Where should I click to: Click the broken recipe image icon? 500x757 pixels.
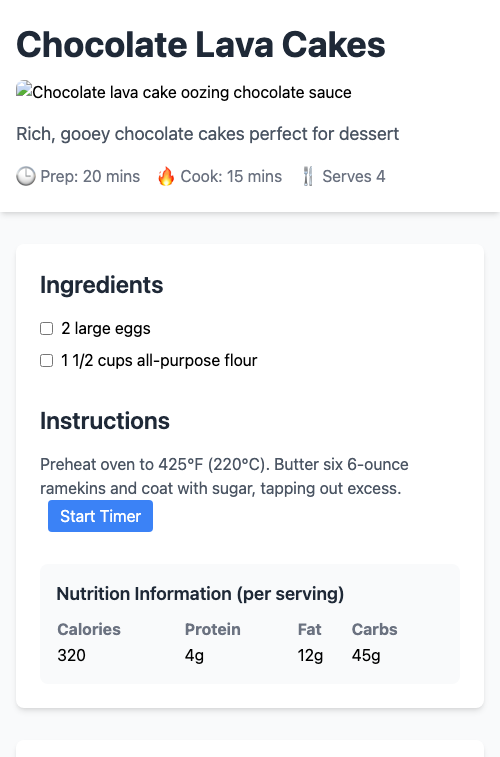pyautogui.click(x=24, y=90)
